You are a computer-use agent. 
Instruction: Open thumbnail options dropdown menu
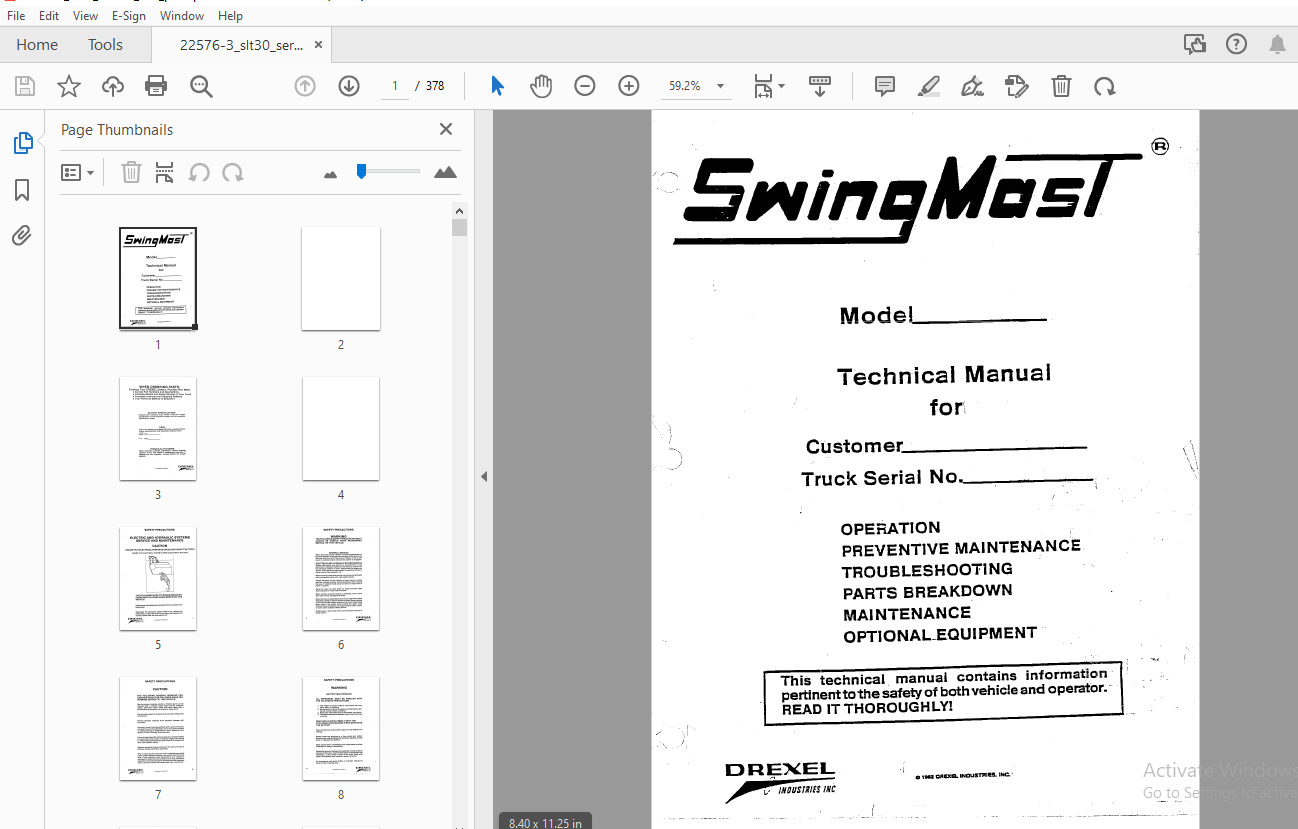(x=78, y=172)
